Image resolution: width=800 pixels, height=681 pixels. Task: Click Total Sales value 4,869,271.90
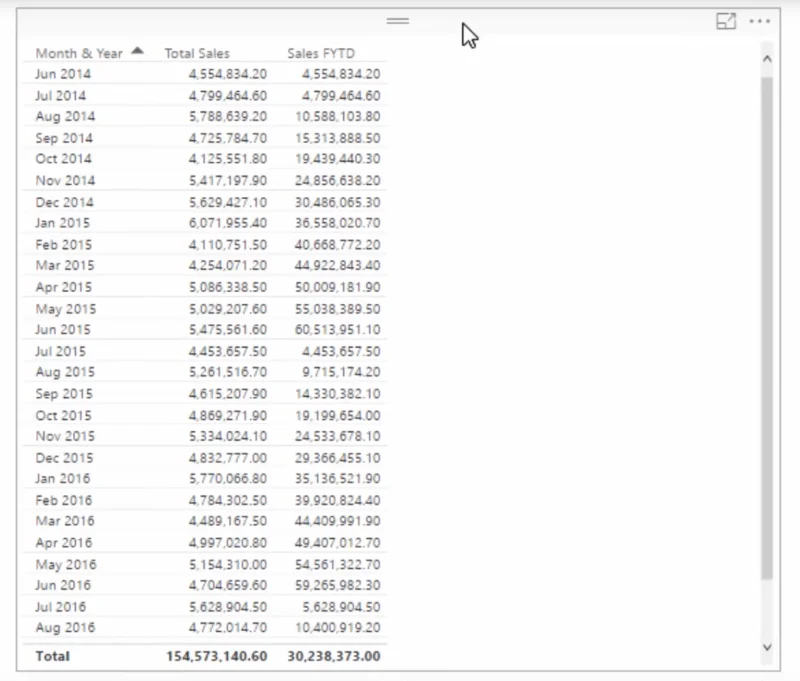(x=228, y=416)
